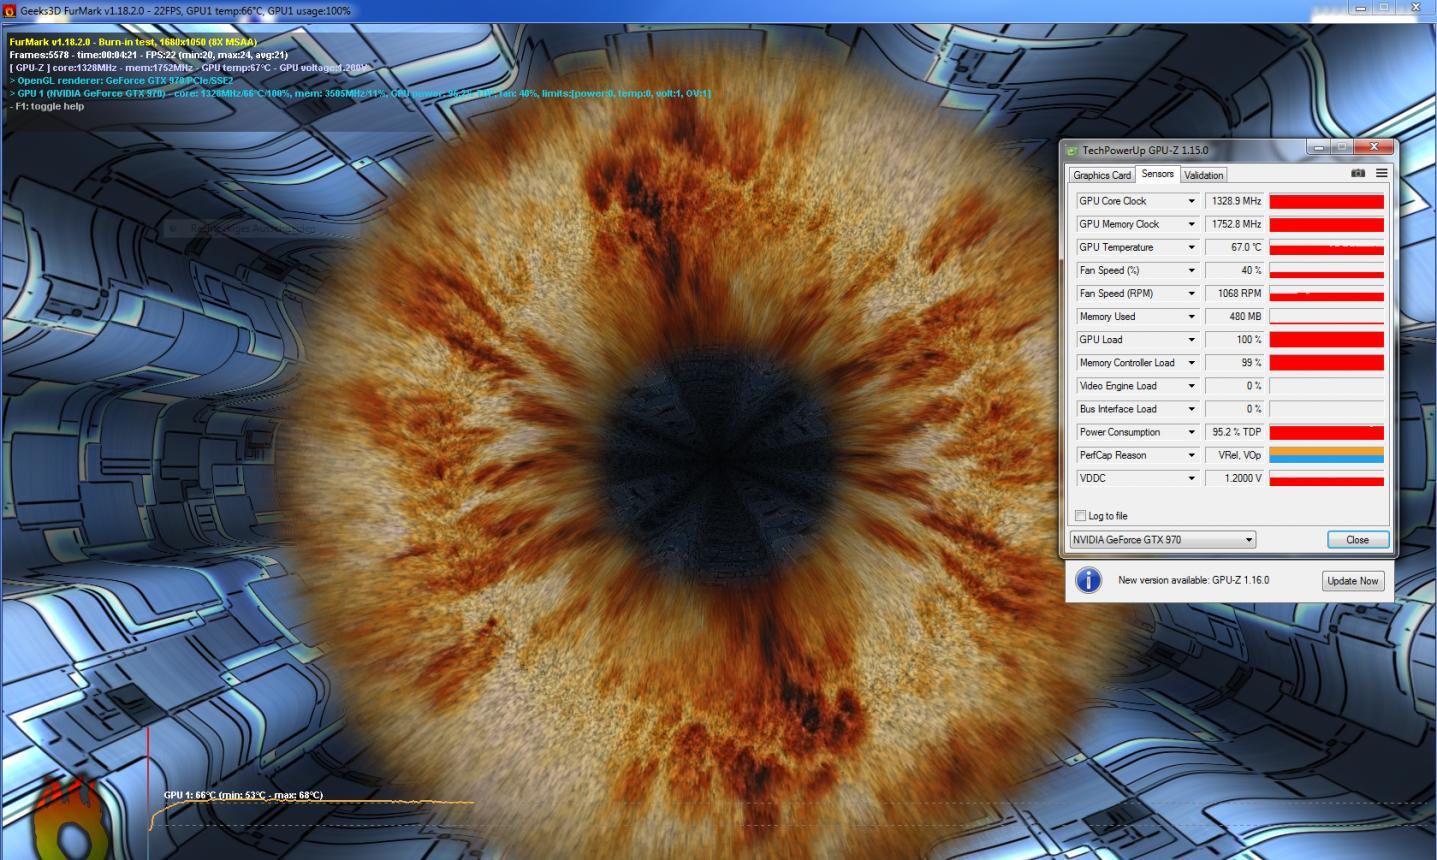Screen dimensions: 1437x860
Task: Open the NVIDIA GeForce GTX 970 GPU selector
Action: (x=1162, y=540)
